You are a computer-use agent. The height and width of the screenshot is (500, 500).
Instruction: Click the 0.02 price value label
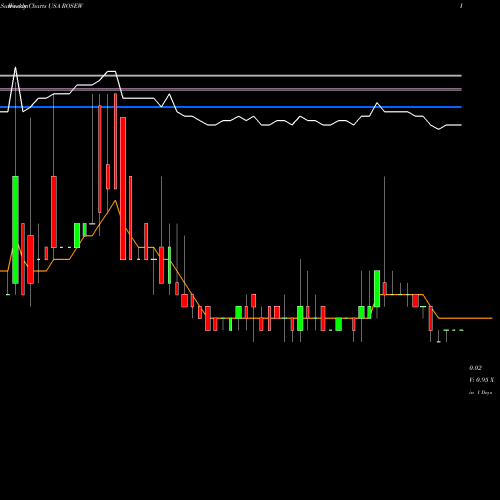475,368
